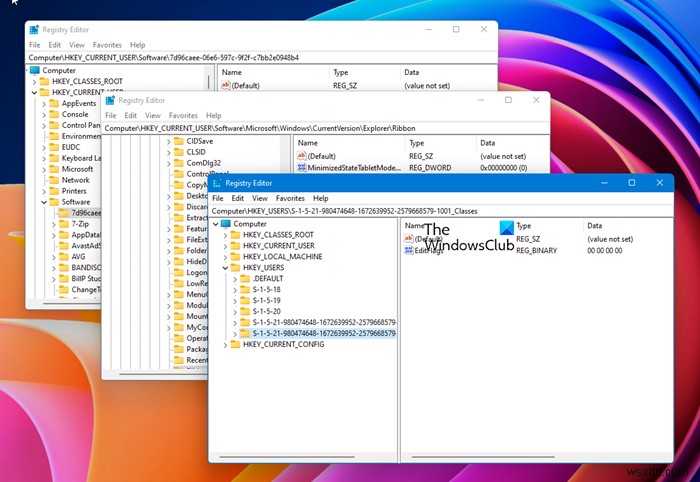The height and width of the screenshot is (482, 700).
Task: Open the Help menu in the front Registry Editor
Action: (x=321, y=198)
